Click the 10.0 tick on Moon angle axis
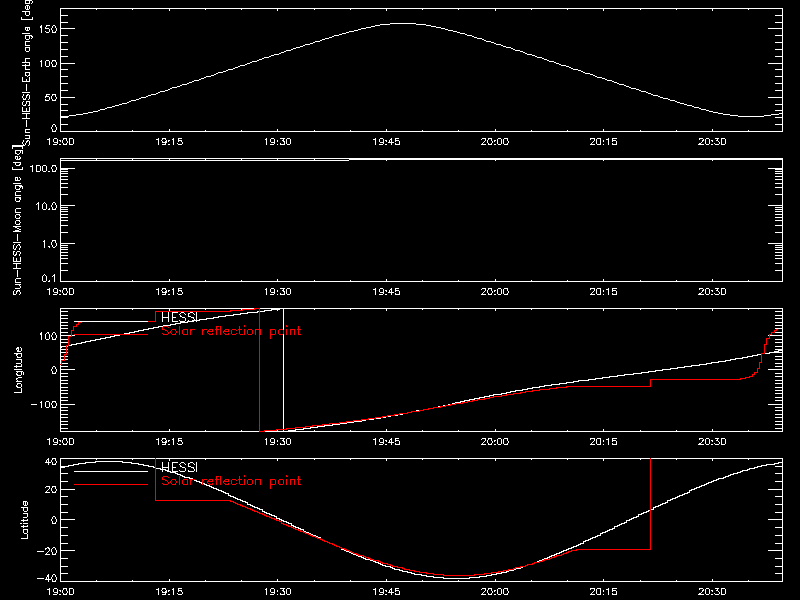This screenshot has height=600, width=800. (46, 207)
